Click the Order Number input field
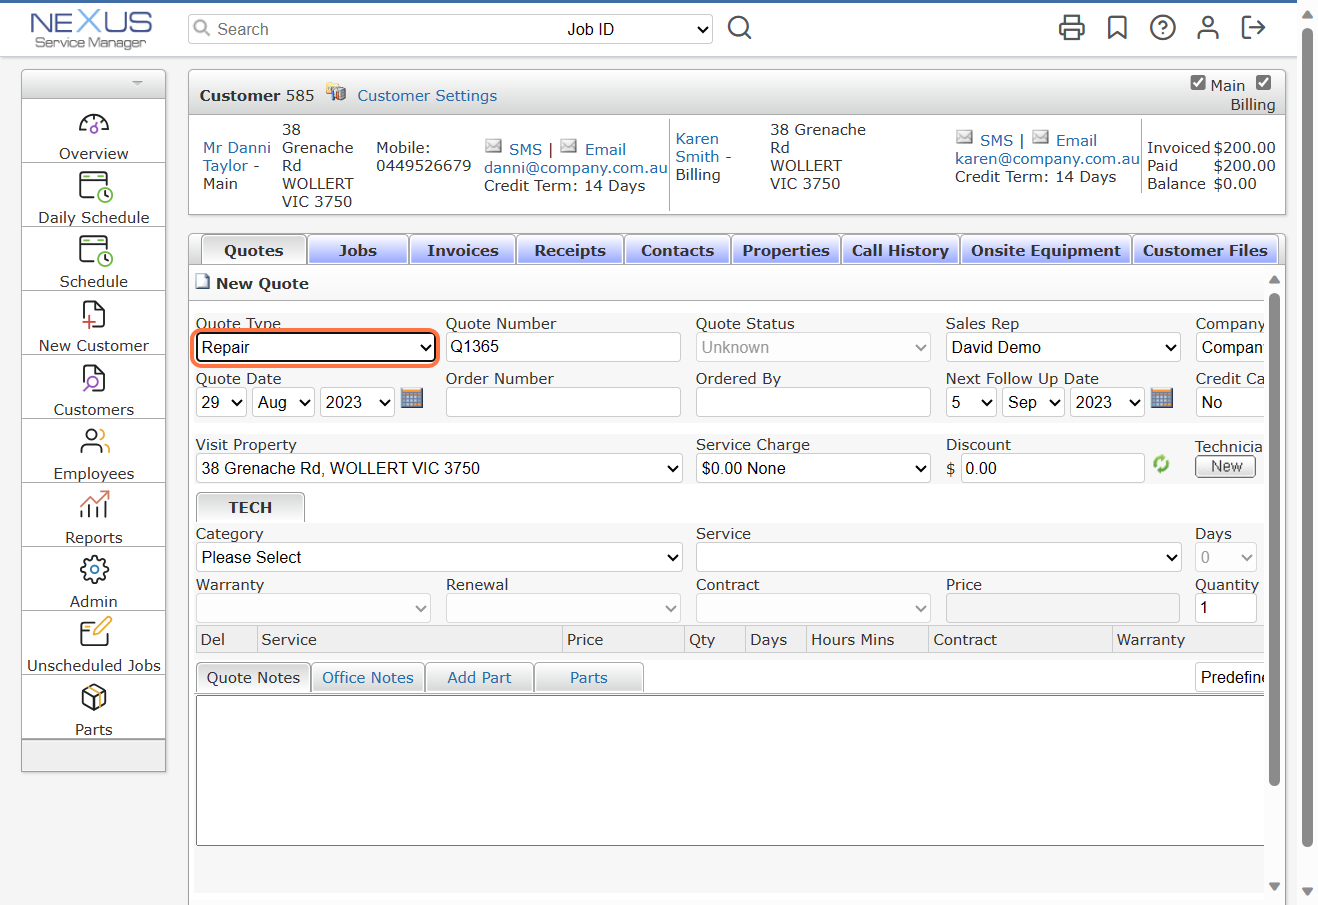The image size is (1318, 905). [x=563, y=402]
